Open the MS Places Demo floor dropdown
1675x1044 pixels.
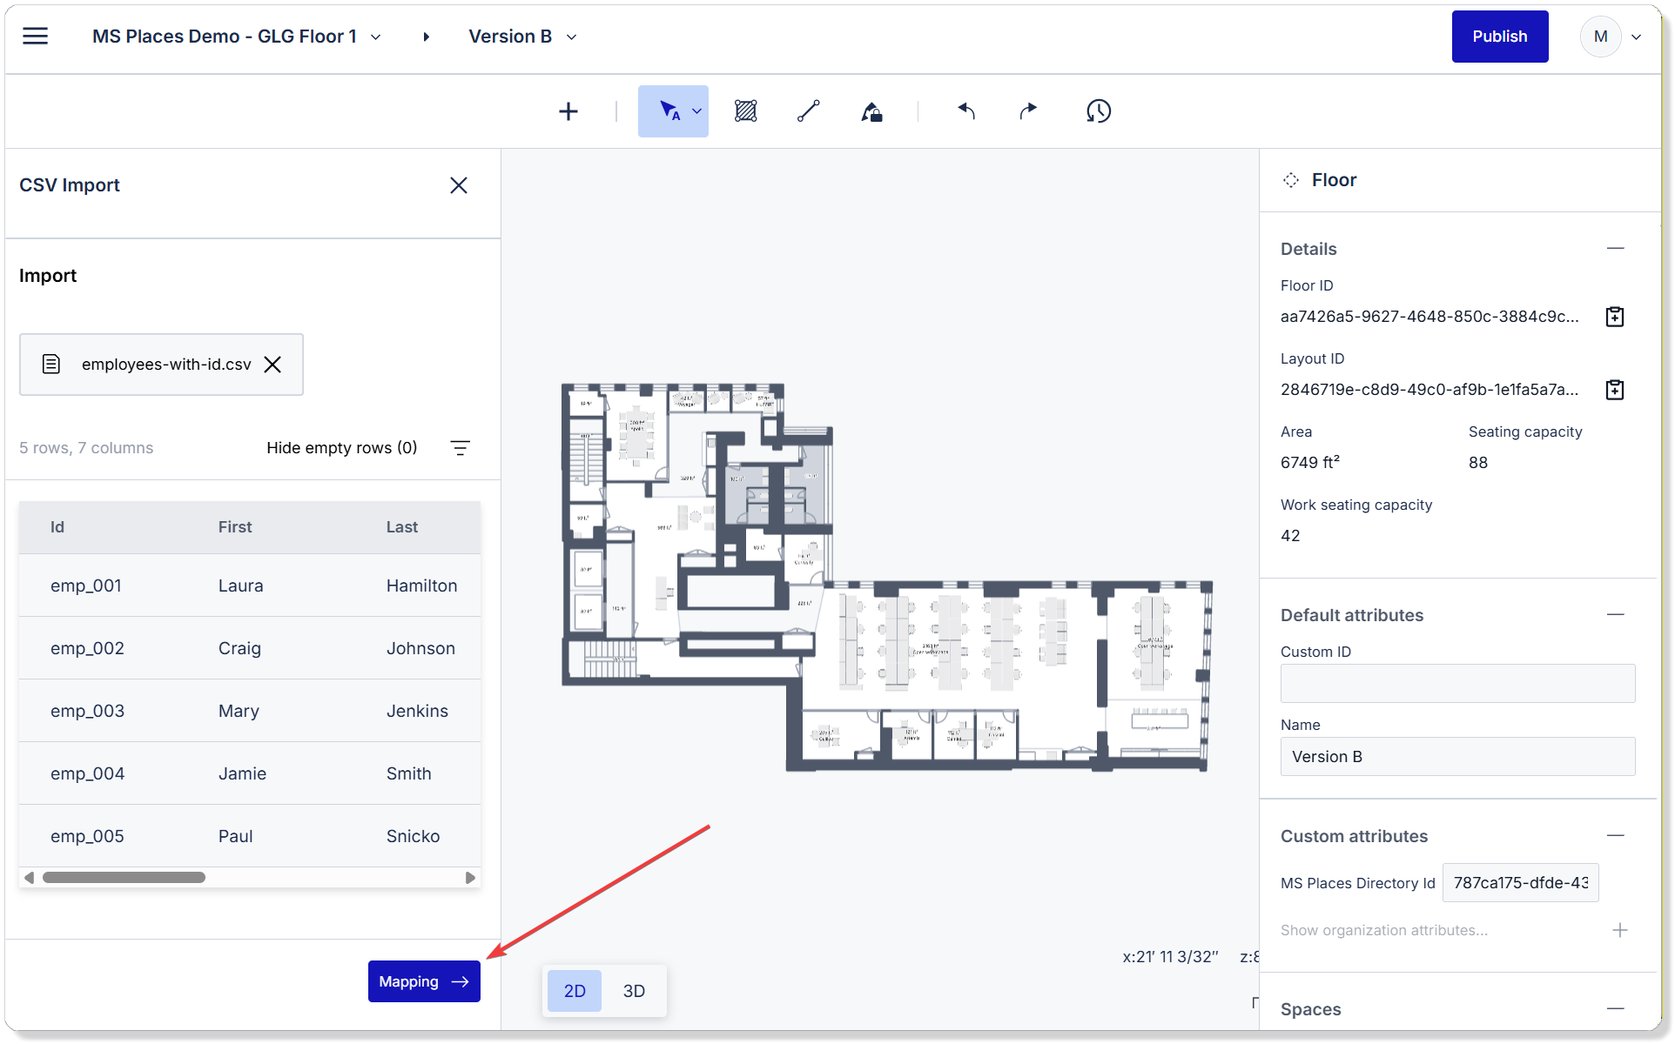[x=375, y=36]
